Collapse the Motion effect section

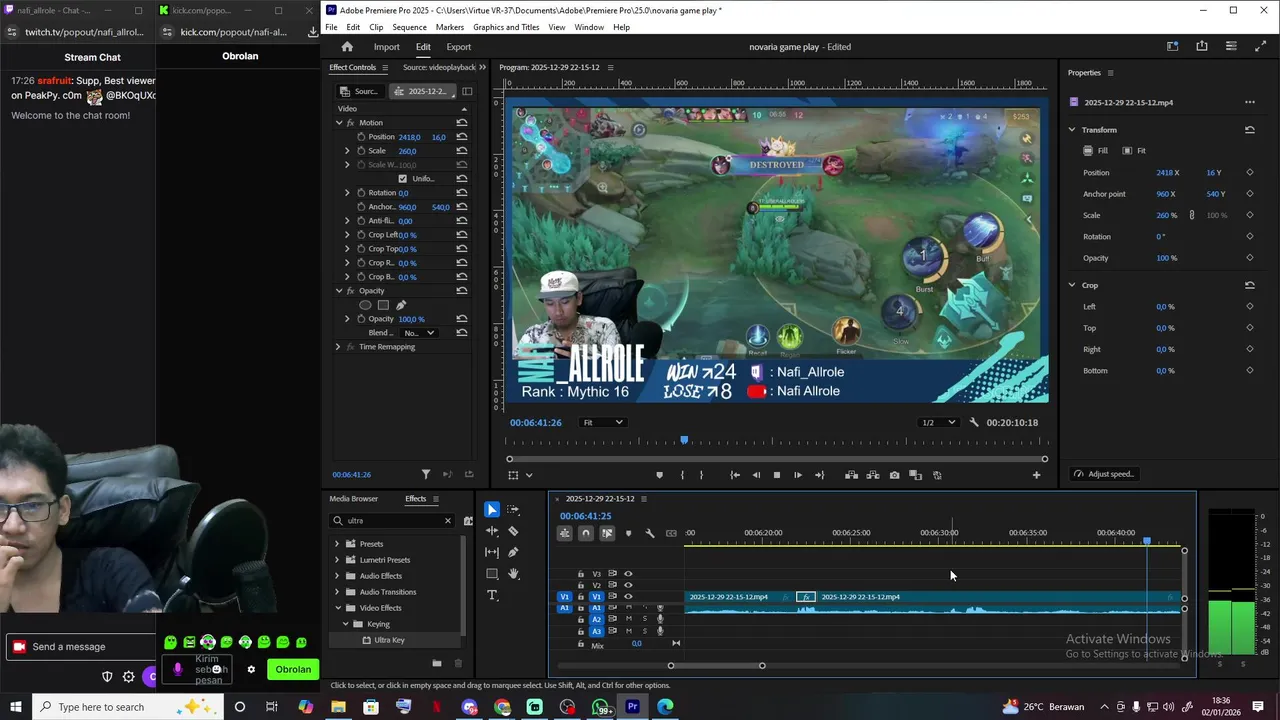339,123
